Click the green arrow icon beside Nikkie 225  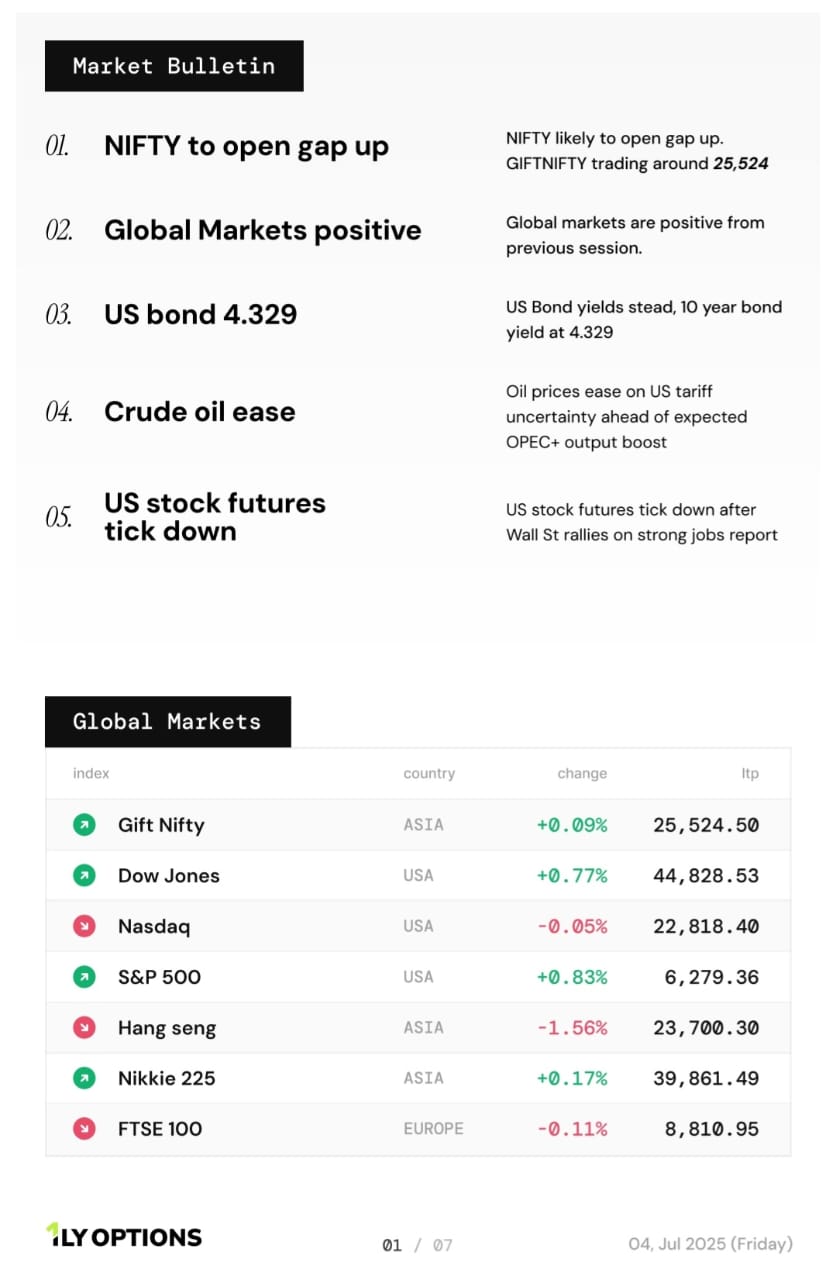point(84,1078)
